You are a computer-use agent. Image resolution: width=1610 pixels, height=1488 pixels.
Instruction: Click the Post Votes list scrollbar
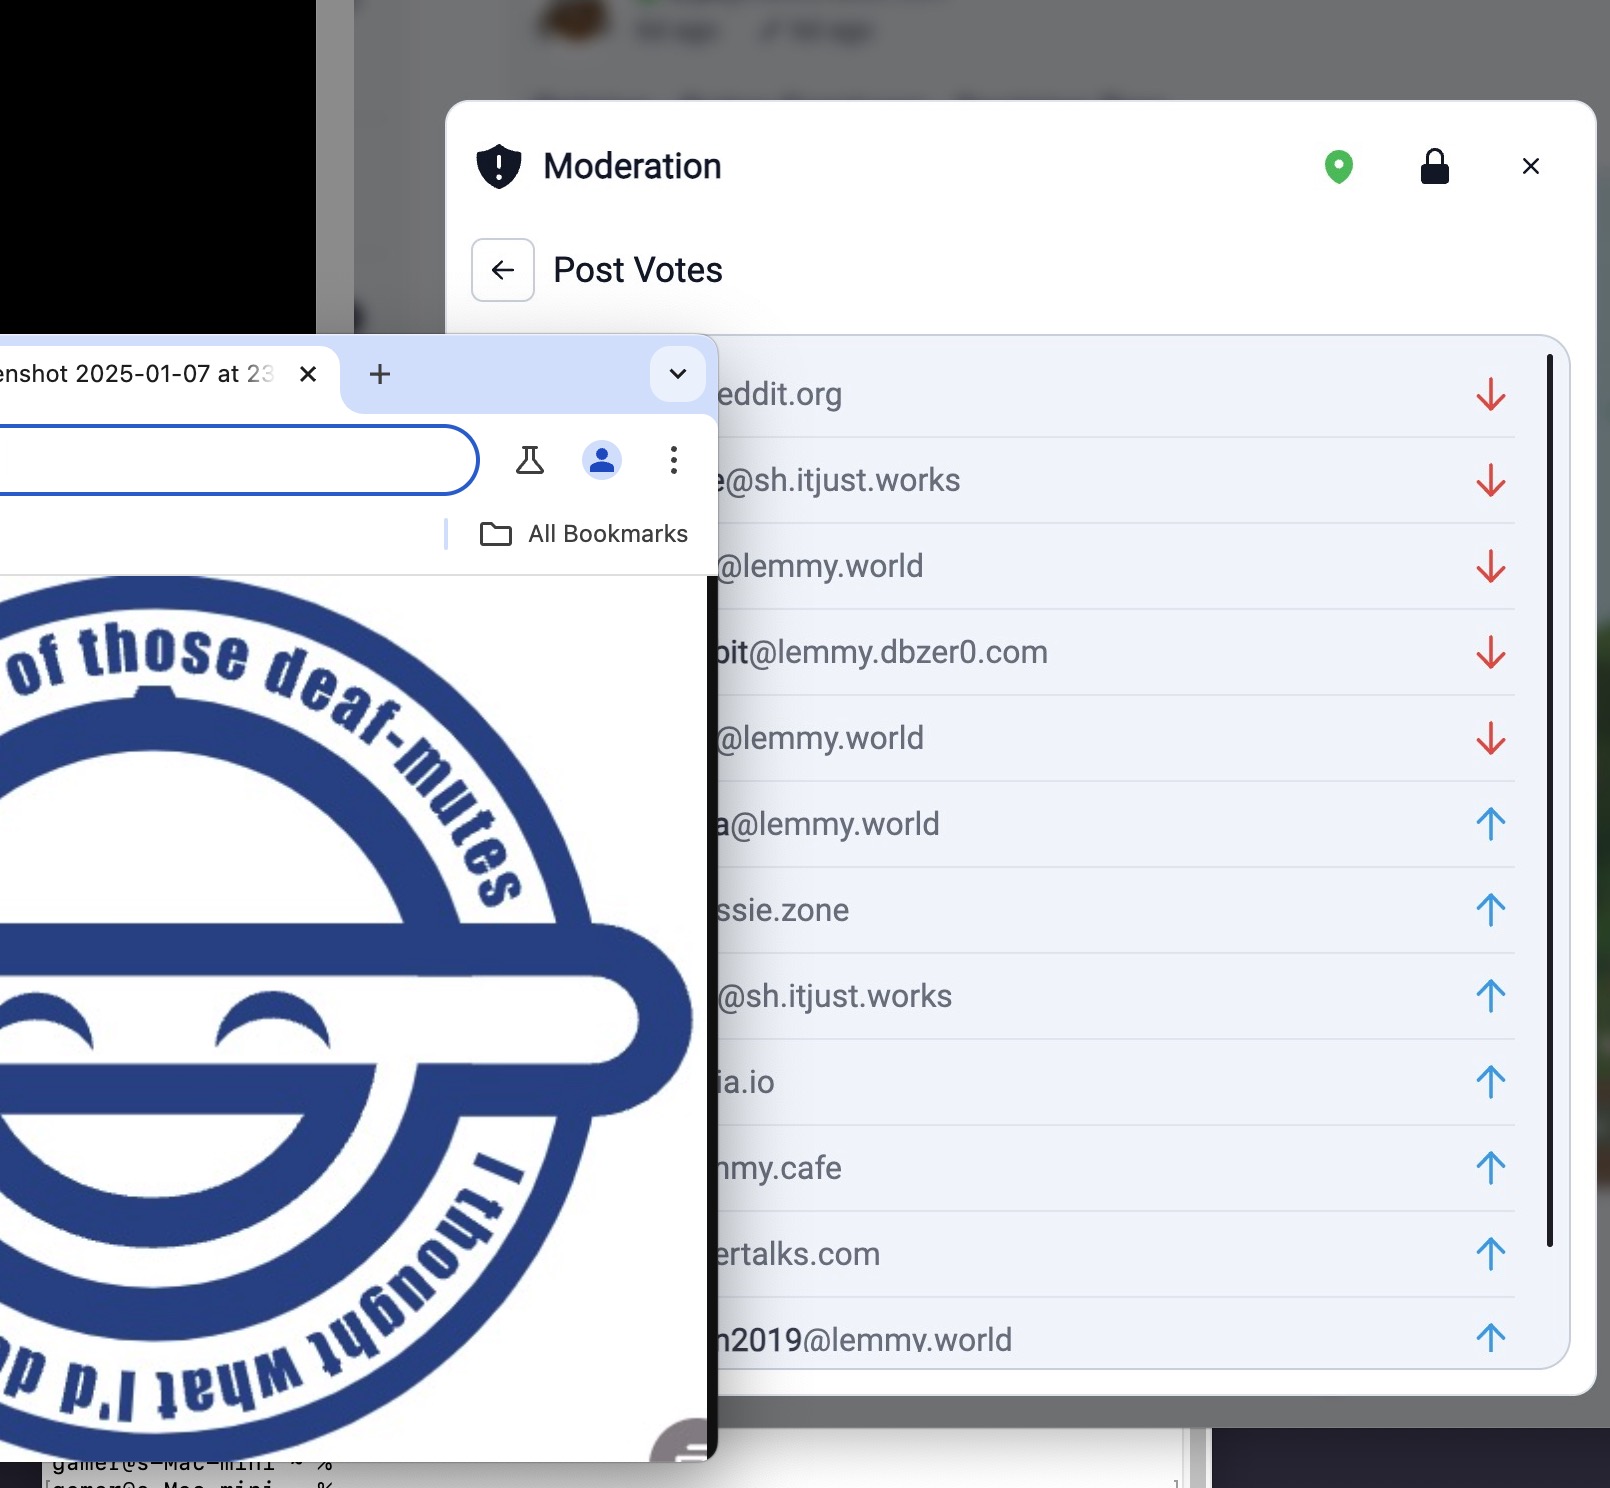click(1549, 800)
